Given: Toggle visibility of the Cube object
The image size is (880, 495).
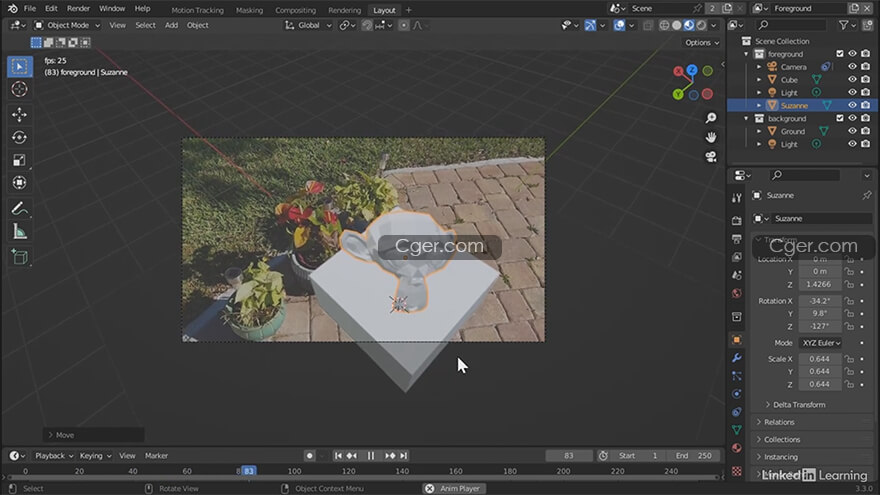Looking at the screenshot, I should [853, 79].
